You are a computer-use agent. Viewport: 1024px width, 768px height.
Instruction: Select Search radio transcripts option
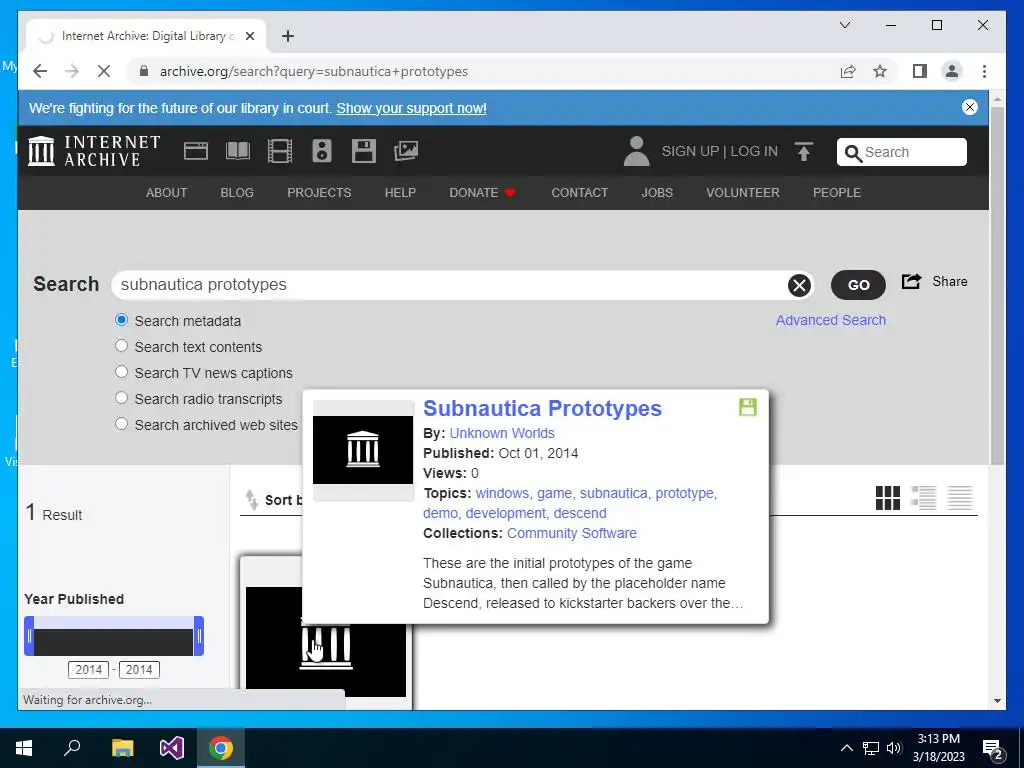click(121, 398)
